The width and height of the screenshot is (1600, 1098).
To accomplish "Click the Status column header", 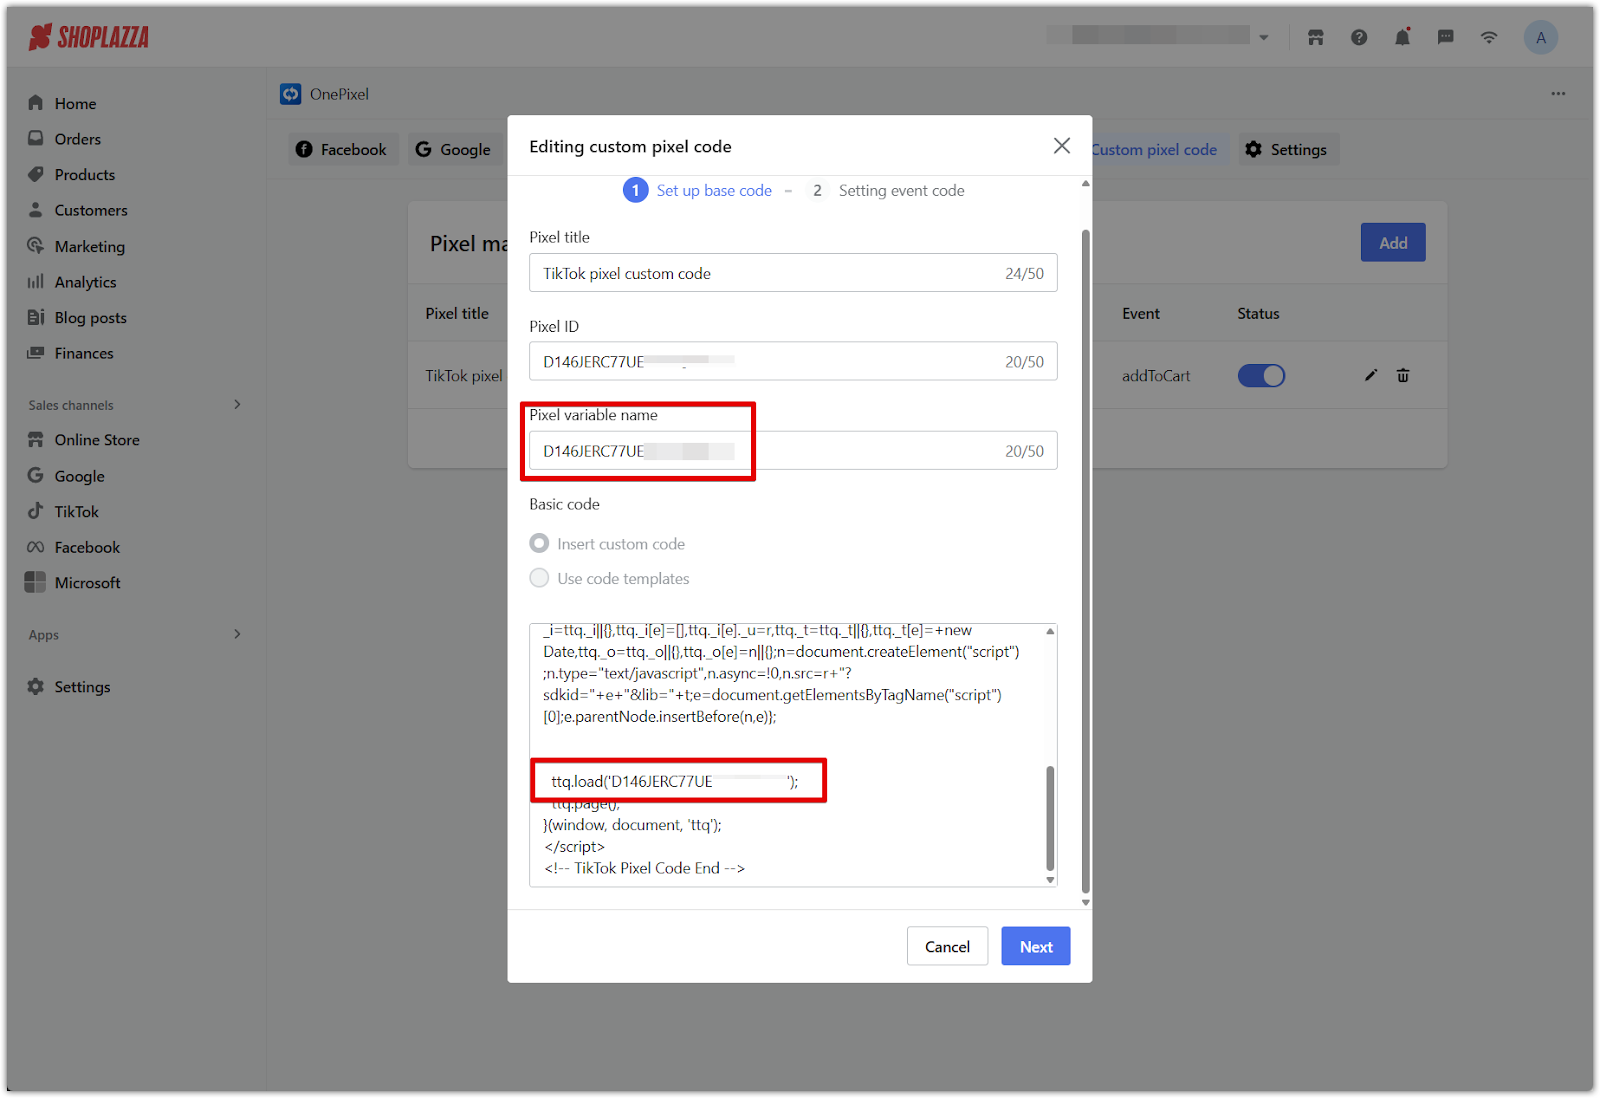I will click(x=1258, y=314).
